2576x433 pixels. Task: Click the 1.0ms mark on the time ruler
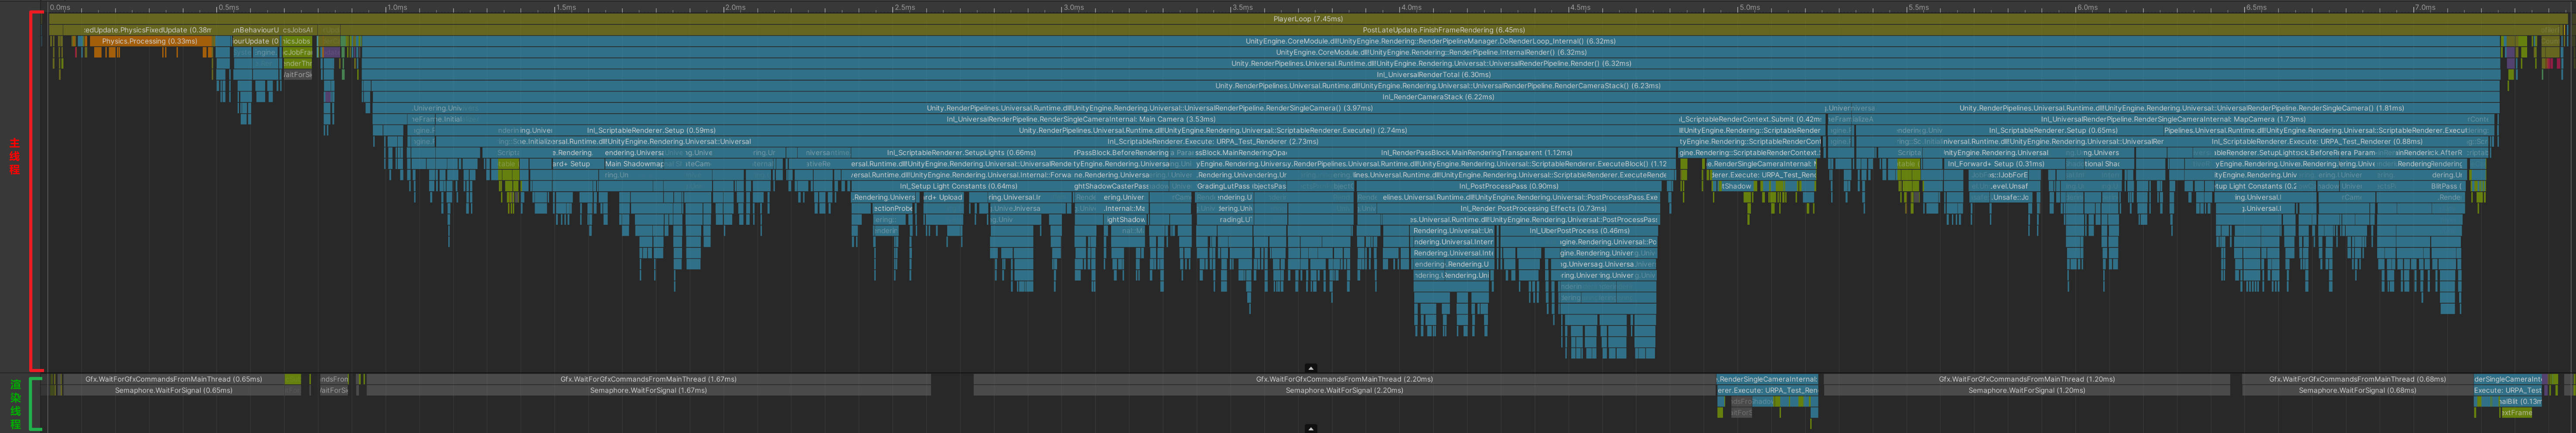[397, 7]
